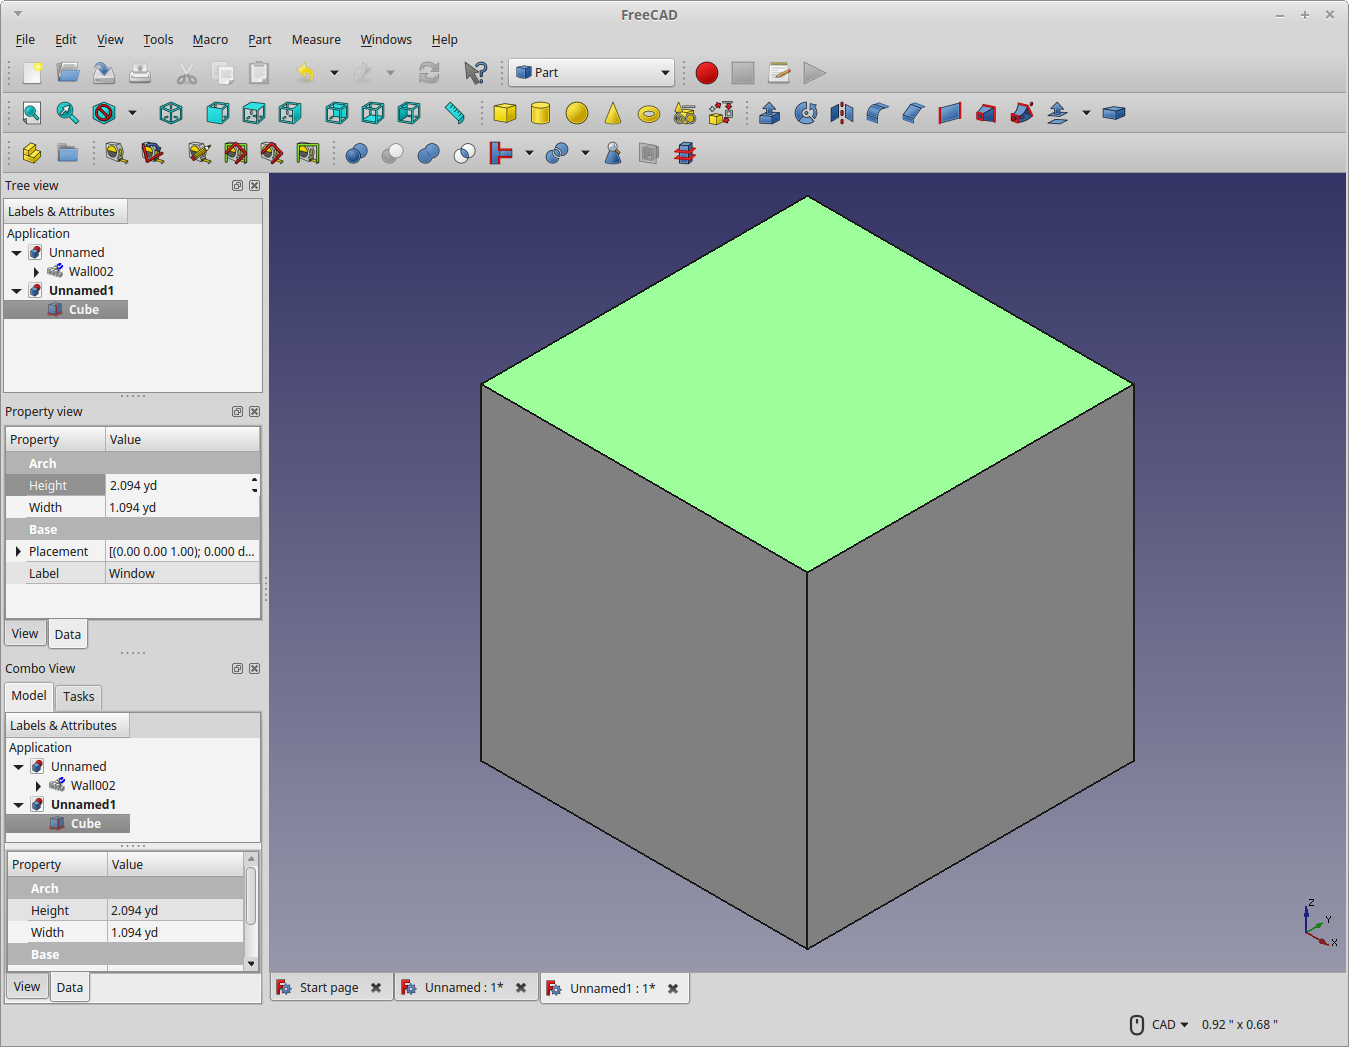This screenshot has width=1349, height=1047.
Task: Open the Macro menu
Action: coord(210,40)
